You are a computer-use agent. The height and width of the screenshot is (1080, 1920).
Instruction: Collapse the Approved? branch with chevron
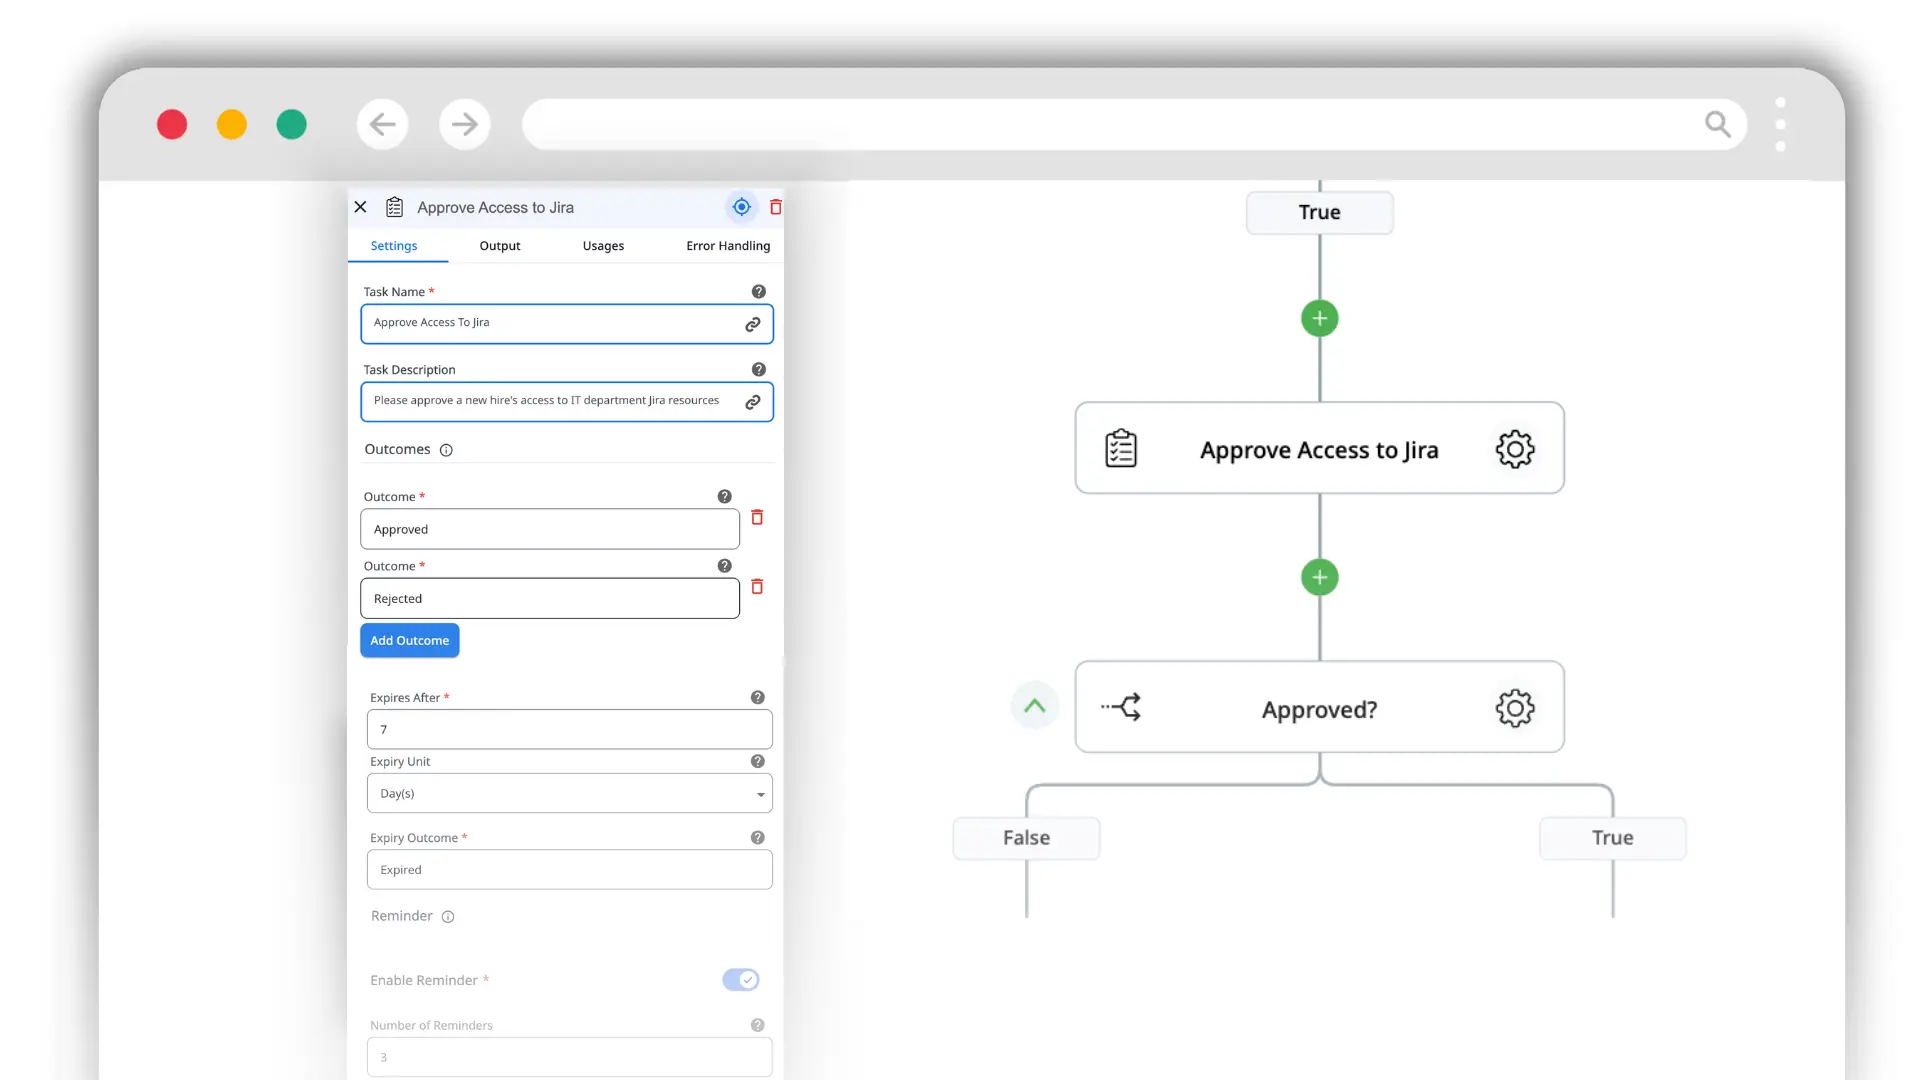click(1035, 706)
